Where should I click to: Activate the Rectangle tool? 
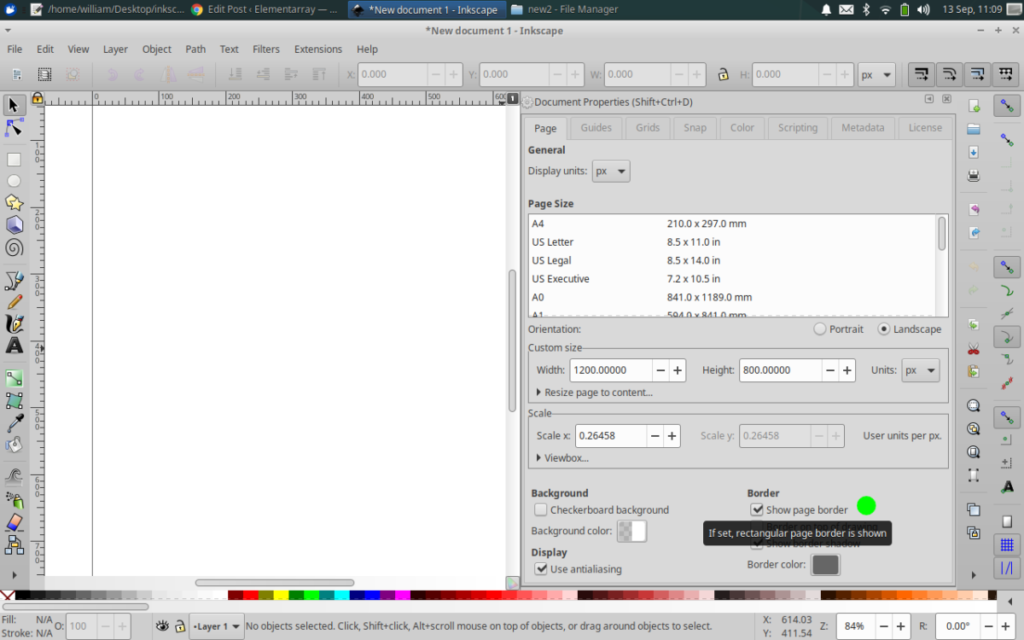13,159
